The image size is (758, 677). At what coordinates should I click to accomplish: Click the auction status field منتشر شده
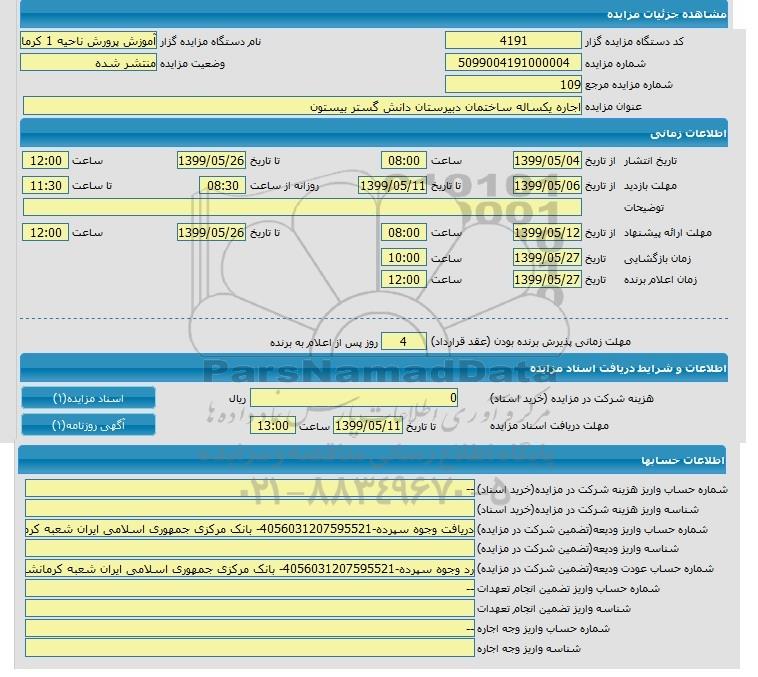pos(89,63)
